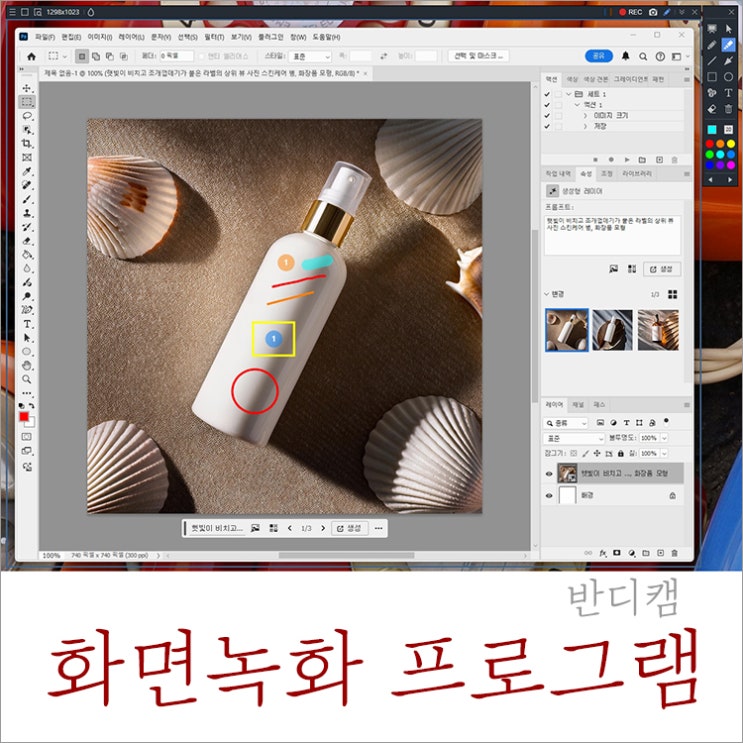Select the Clone Stamp tool
Screen dimensions: 743x743
click(27, 213)
